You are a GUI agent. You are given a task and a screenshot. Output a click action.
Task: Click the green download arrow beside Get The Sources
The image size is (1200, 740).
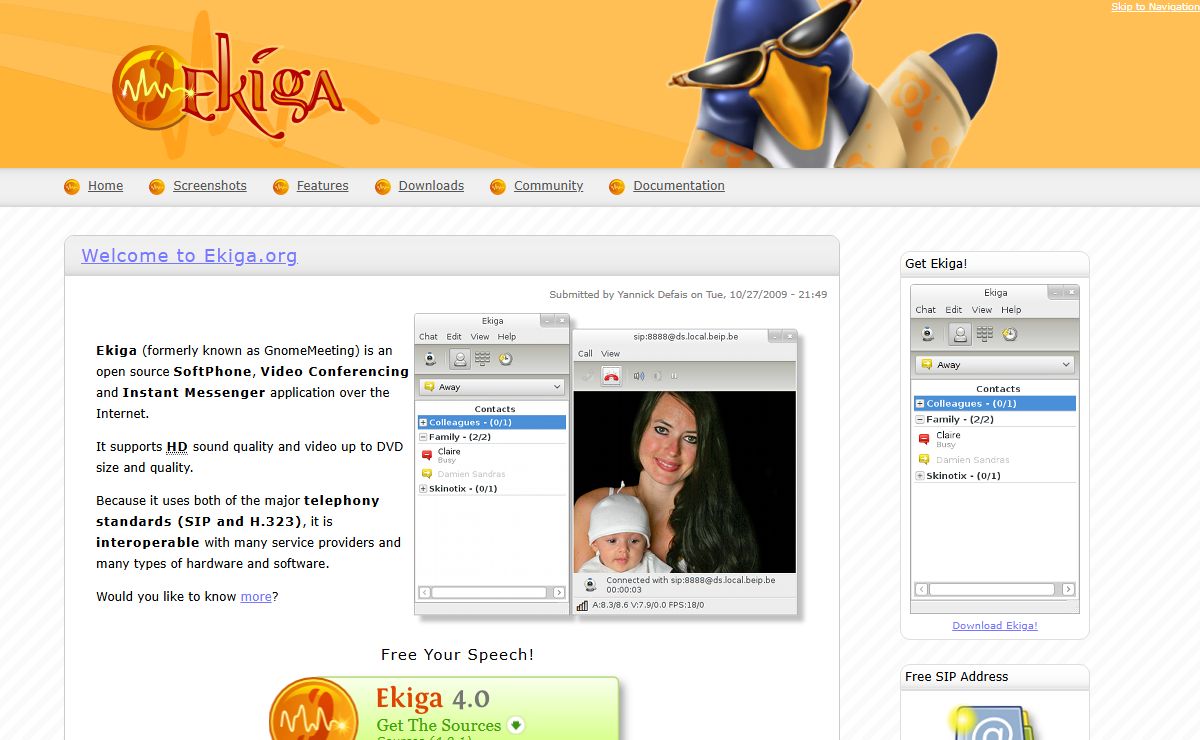[x=516, y=725]
